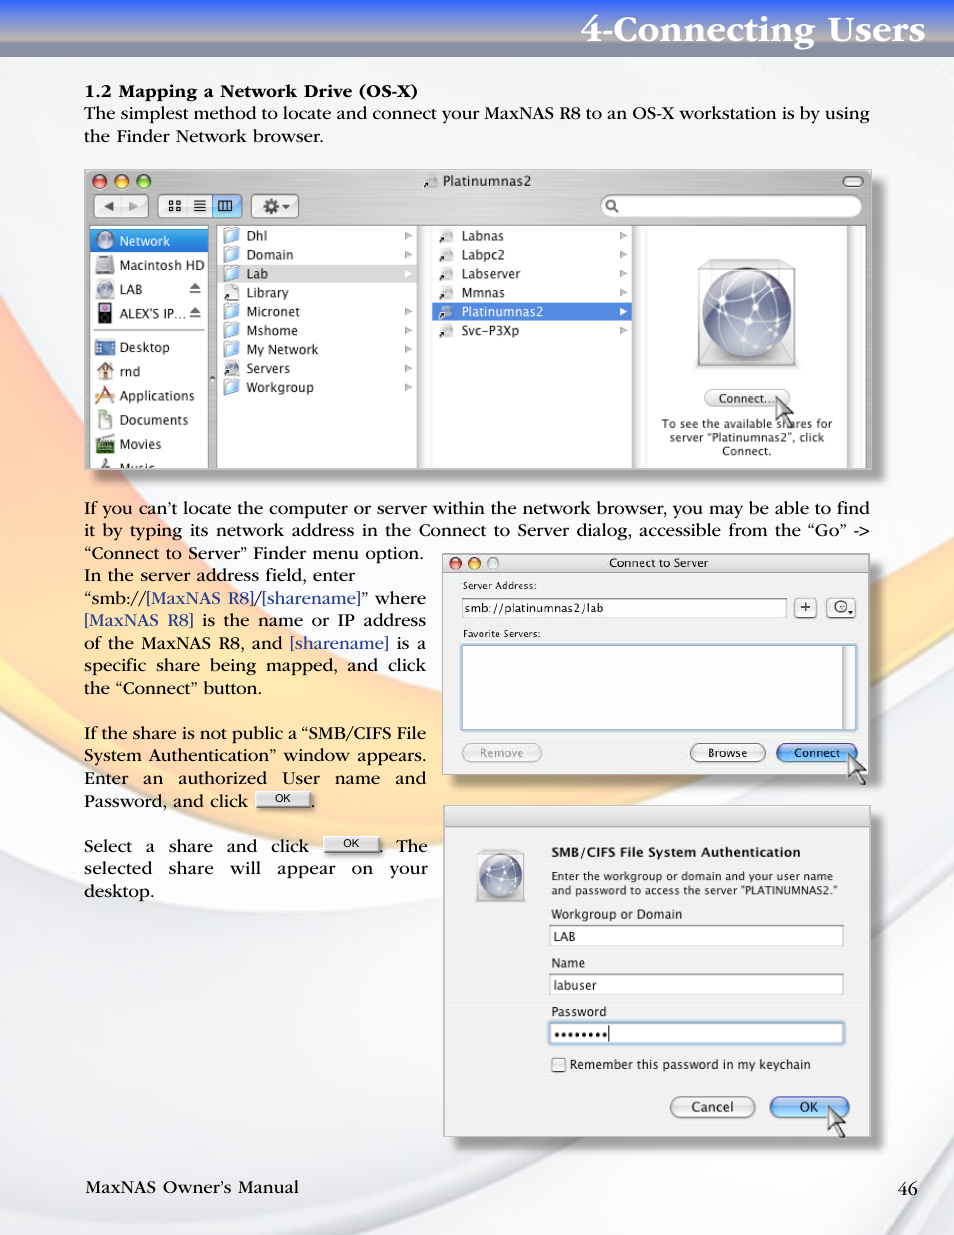Switch Finder to list view

click(x=200, y=206)
